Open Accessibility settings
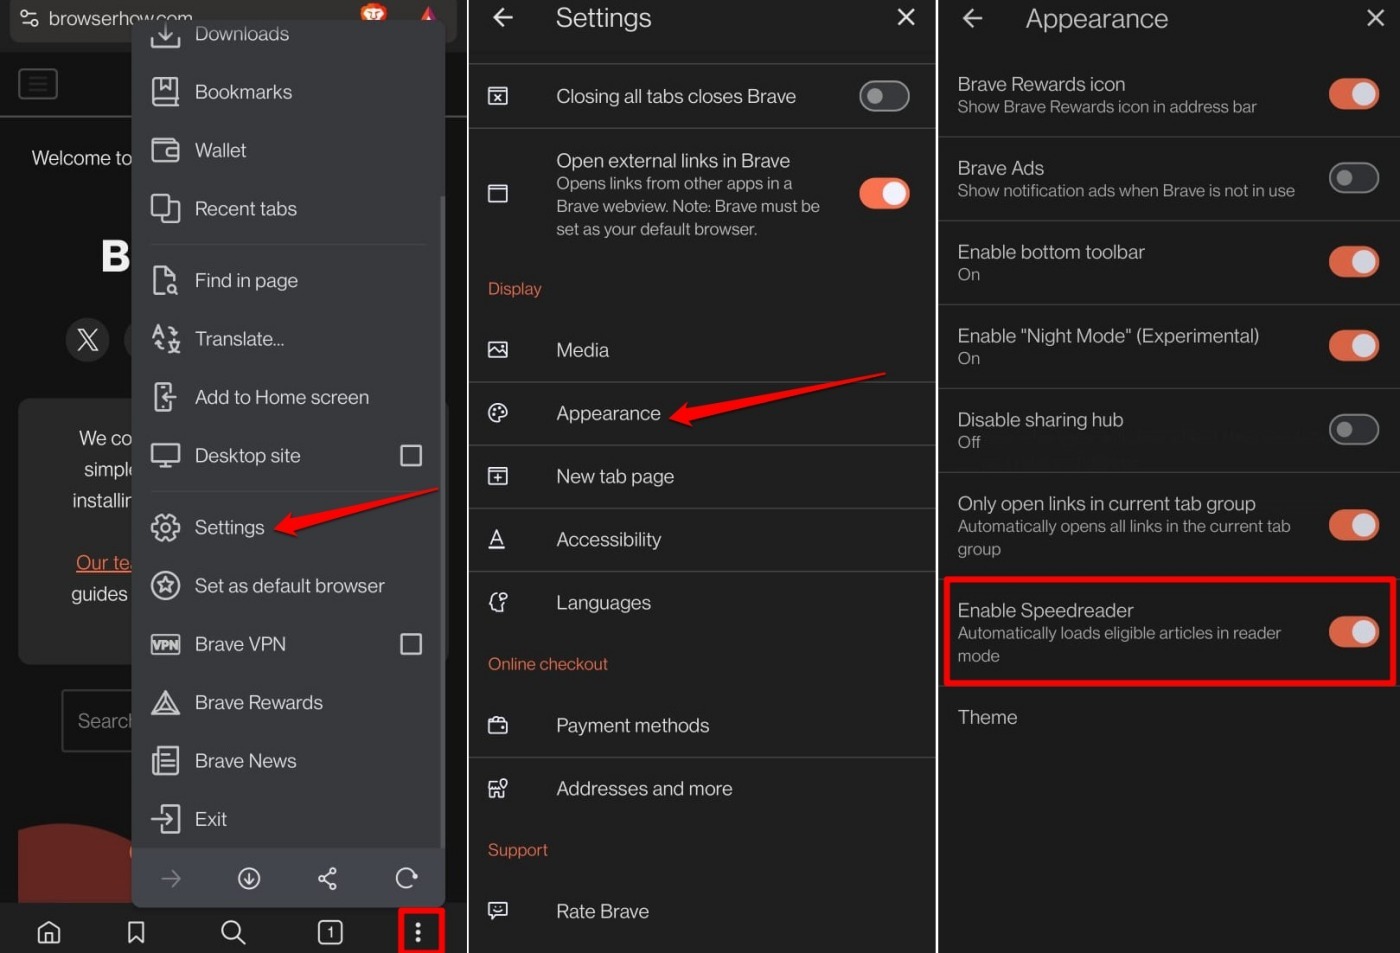 pos(702,540)
